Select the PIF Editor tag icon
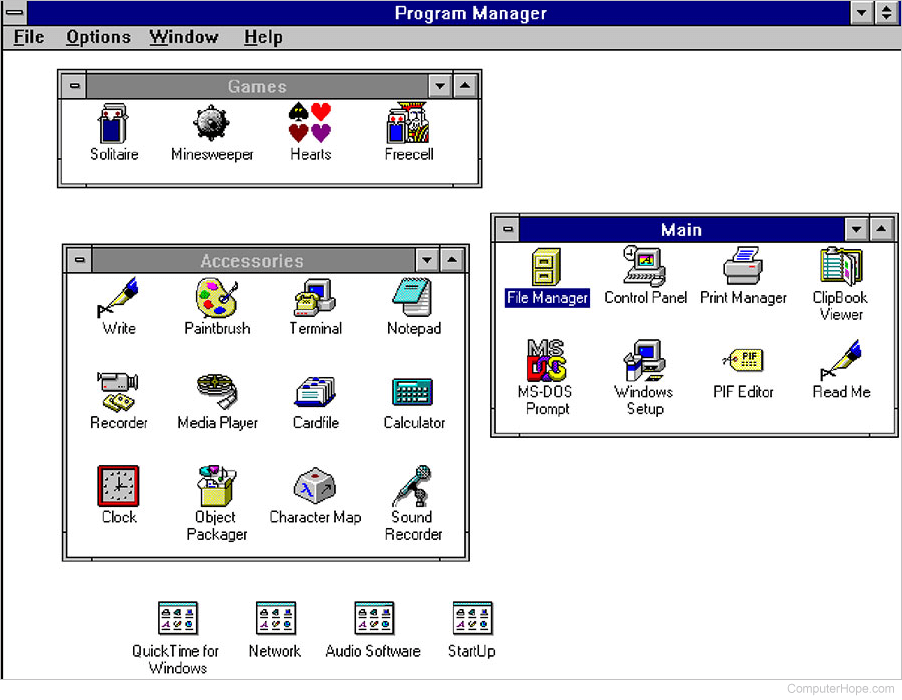 click(743, 360)
